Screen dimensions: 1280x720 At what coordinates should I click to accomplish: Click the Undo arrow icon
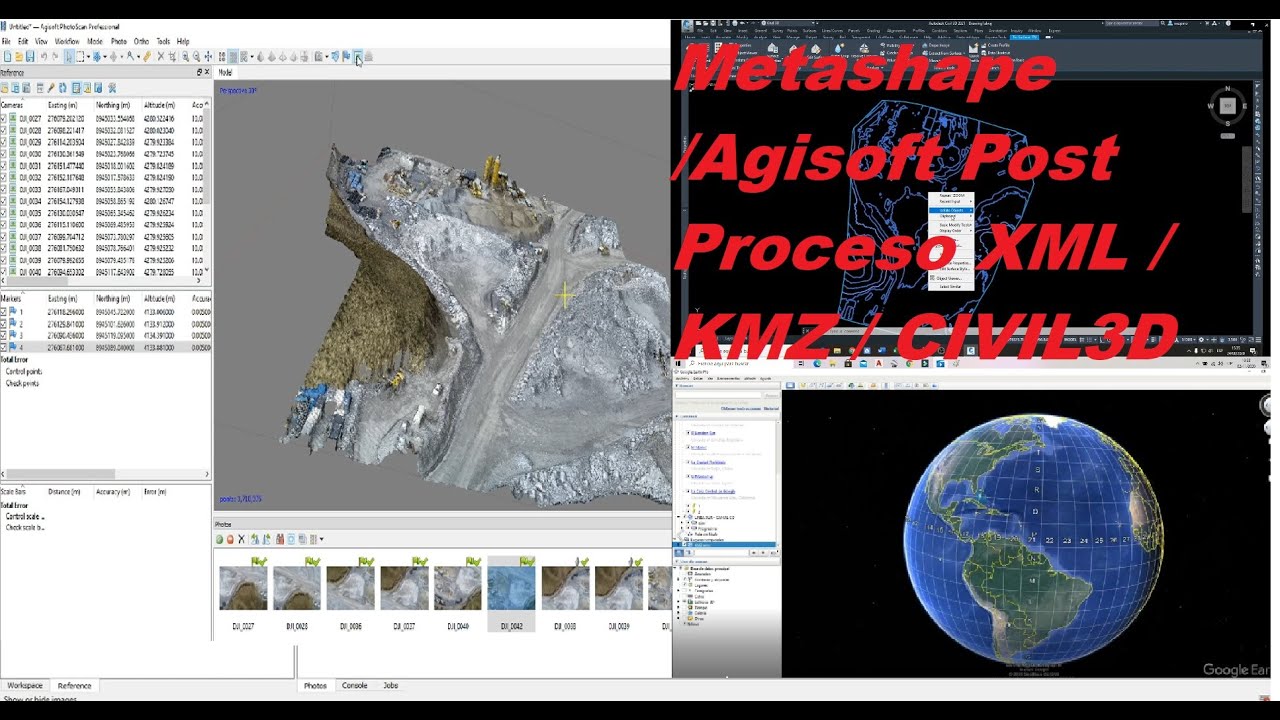44,57
